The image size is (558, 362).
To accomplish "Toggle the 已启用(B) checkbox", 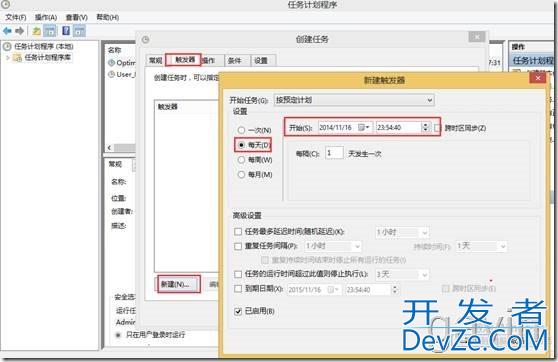I will click(238, 311).
